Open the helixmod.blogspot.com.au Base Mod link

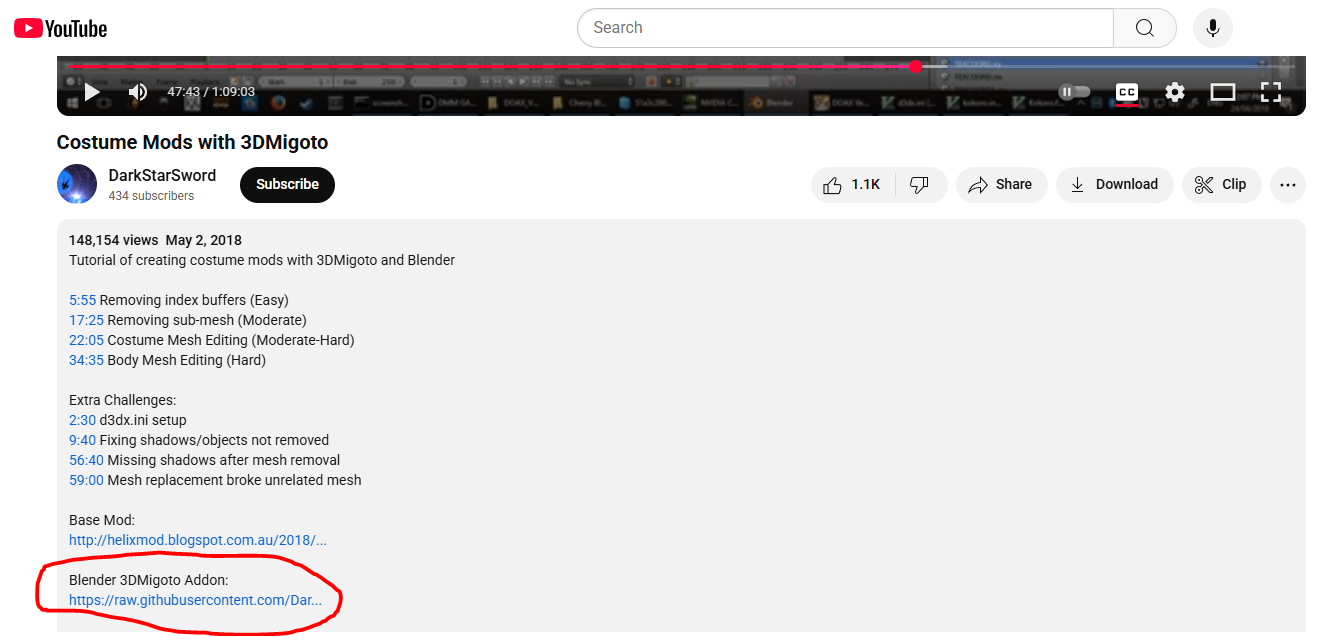point(198,540)
